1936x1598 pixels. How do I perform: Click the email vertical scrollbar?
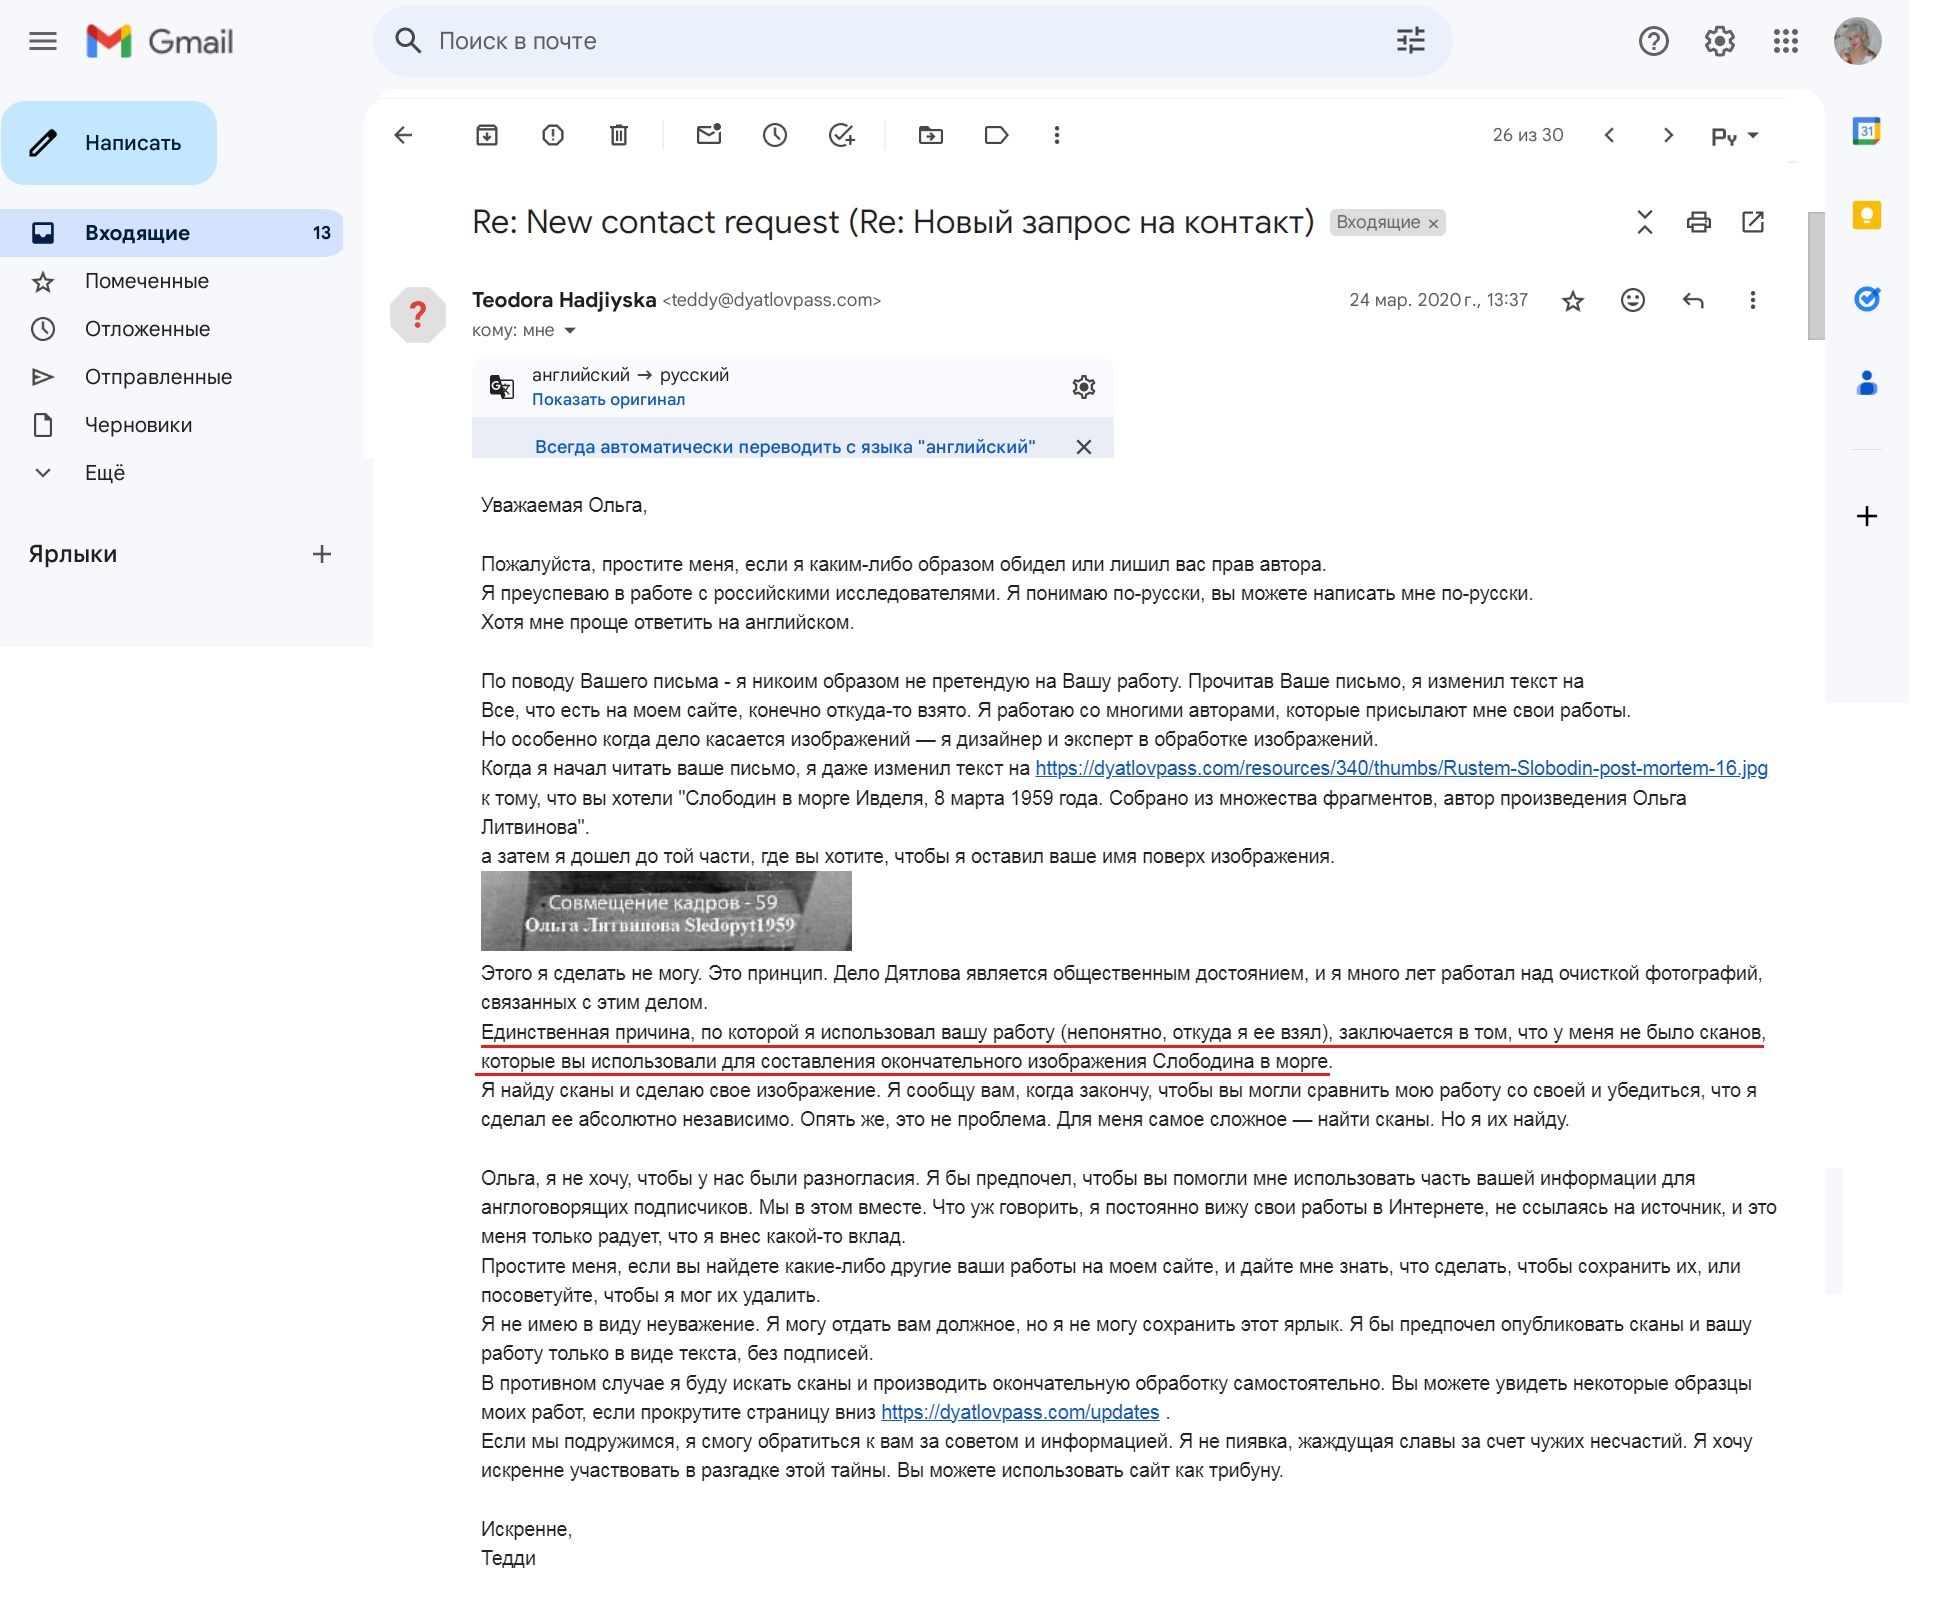click(1816, 276)
